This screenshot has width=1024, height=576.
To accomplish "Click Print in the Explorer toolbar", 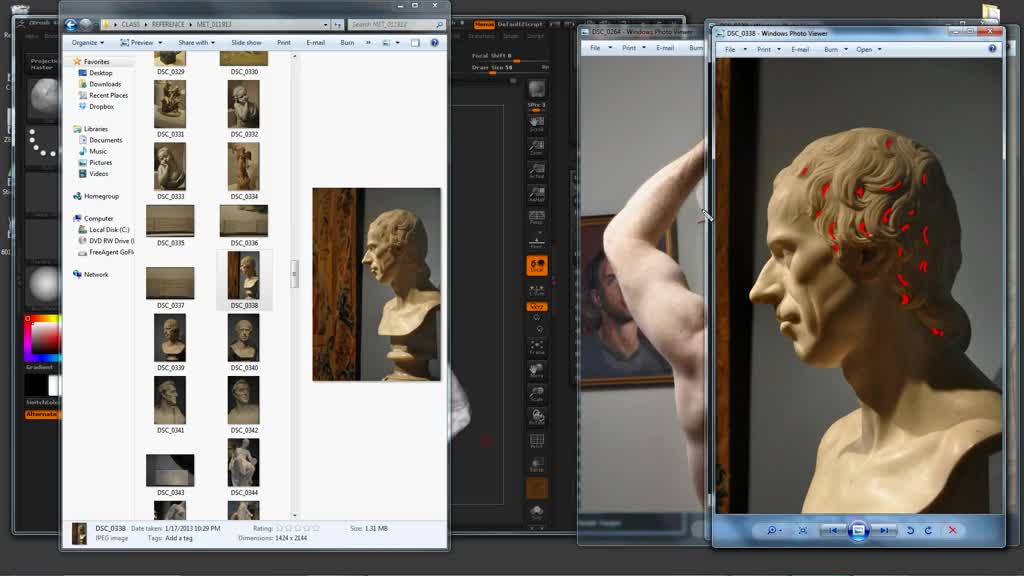I will 283,43.
